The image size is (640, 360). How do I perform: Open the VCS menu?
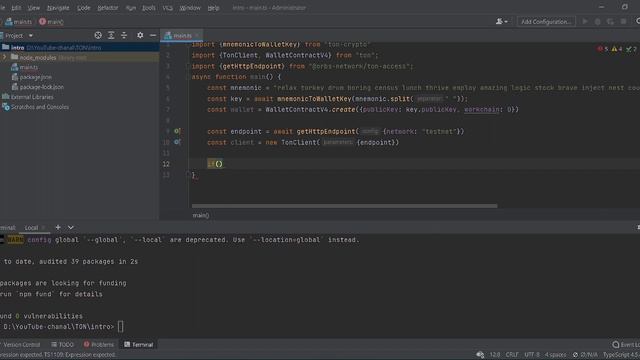(x=167, y=8)
